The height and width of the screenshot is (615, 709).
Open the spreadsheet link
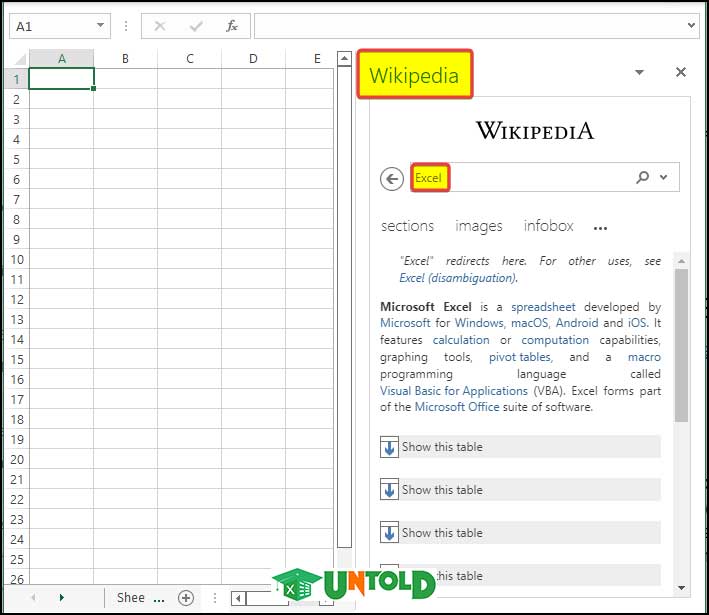[543, 307]
